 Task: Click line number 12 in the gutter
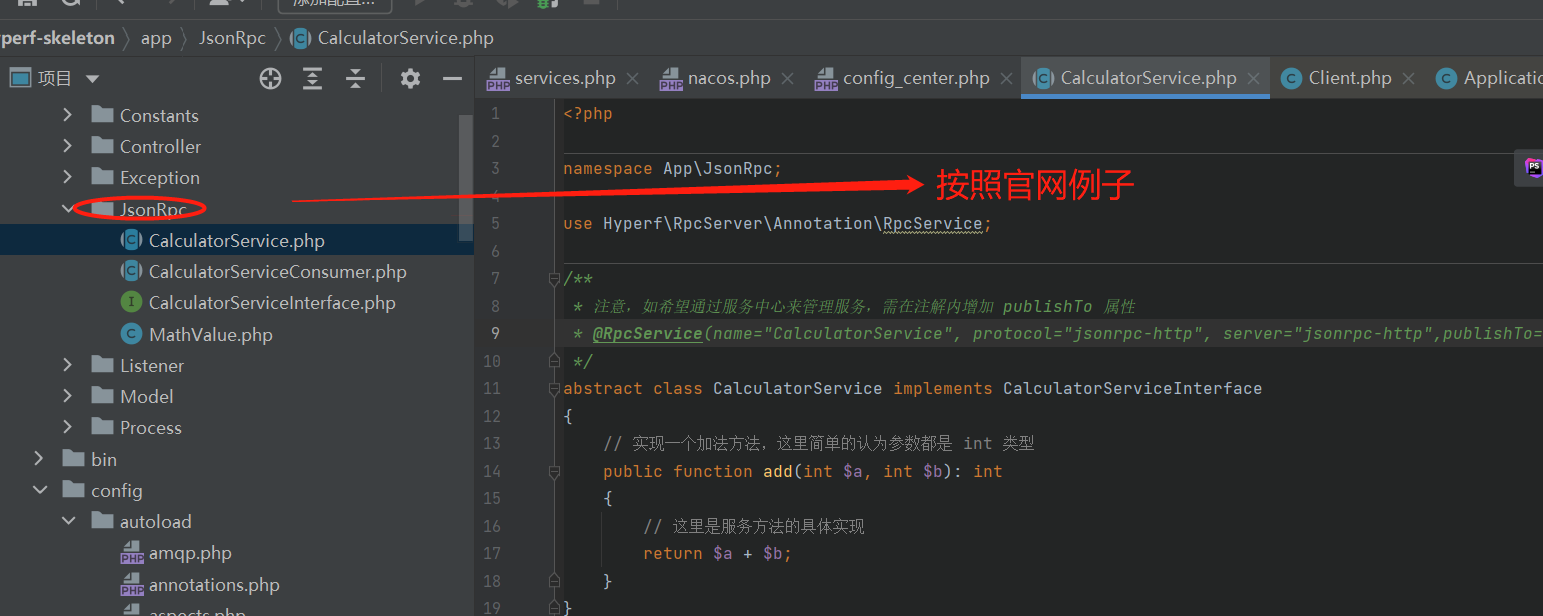pyautogui.click(x=492, y=416)
